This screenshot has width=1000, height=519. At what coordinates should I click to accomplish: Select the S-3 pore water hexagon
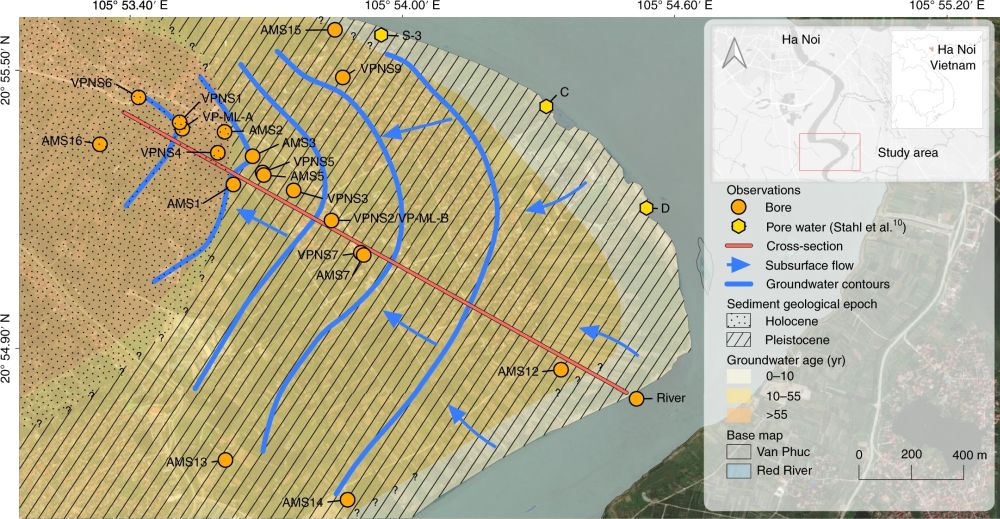coord(381,35)
